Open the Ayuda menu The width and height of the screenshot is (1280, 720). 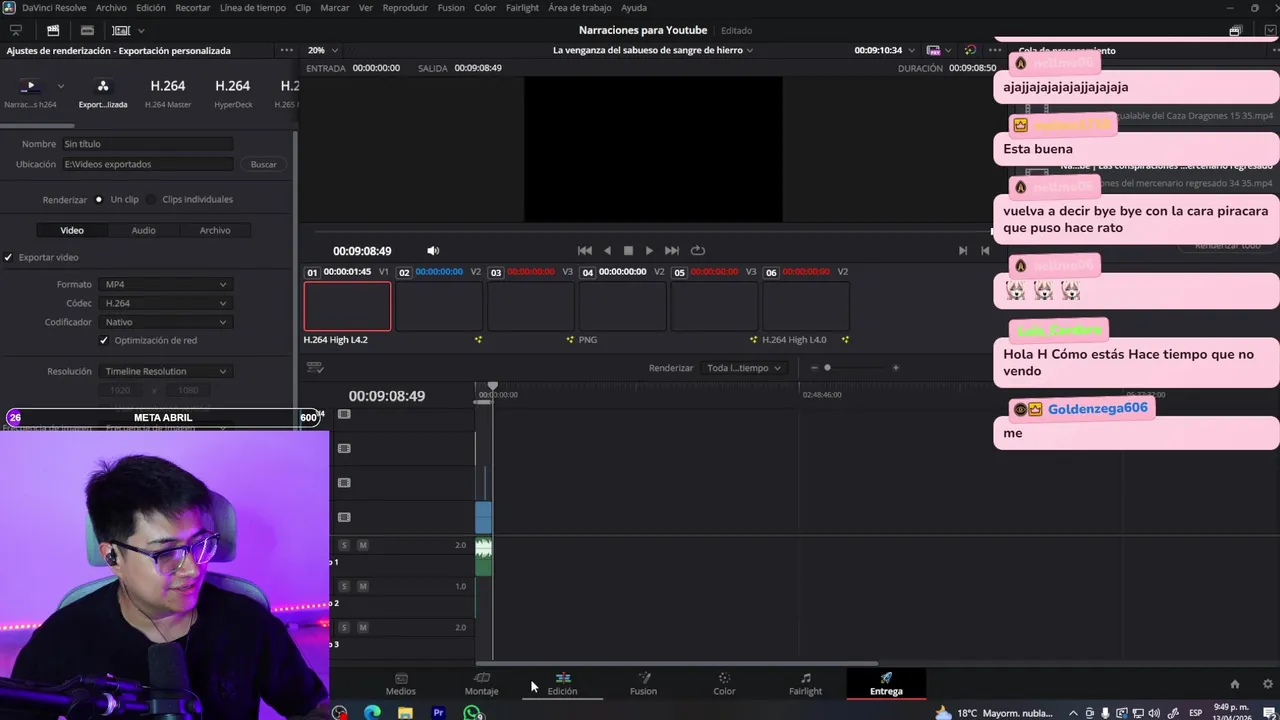click(634, 8)
